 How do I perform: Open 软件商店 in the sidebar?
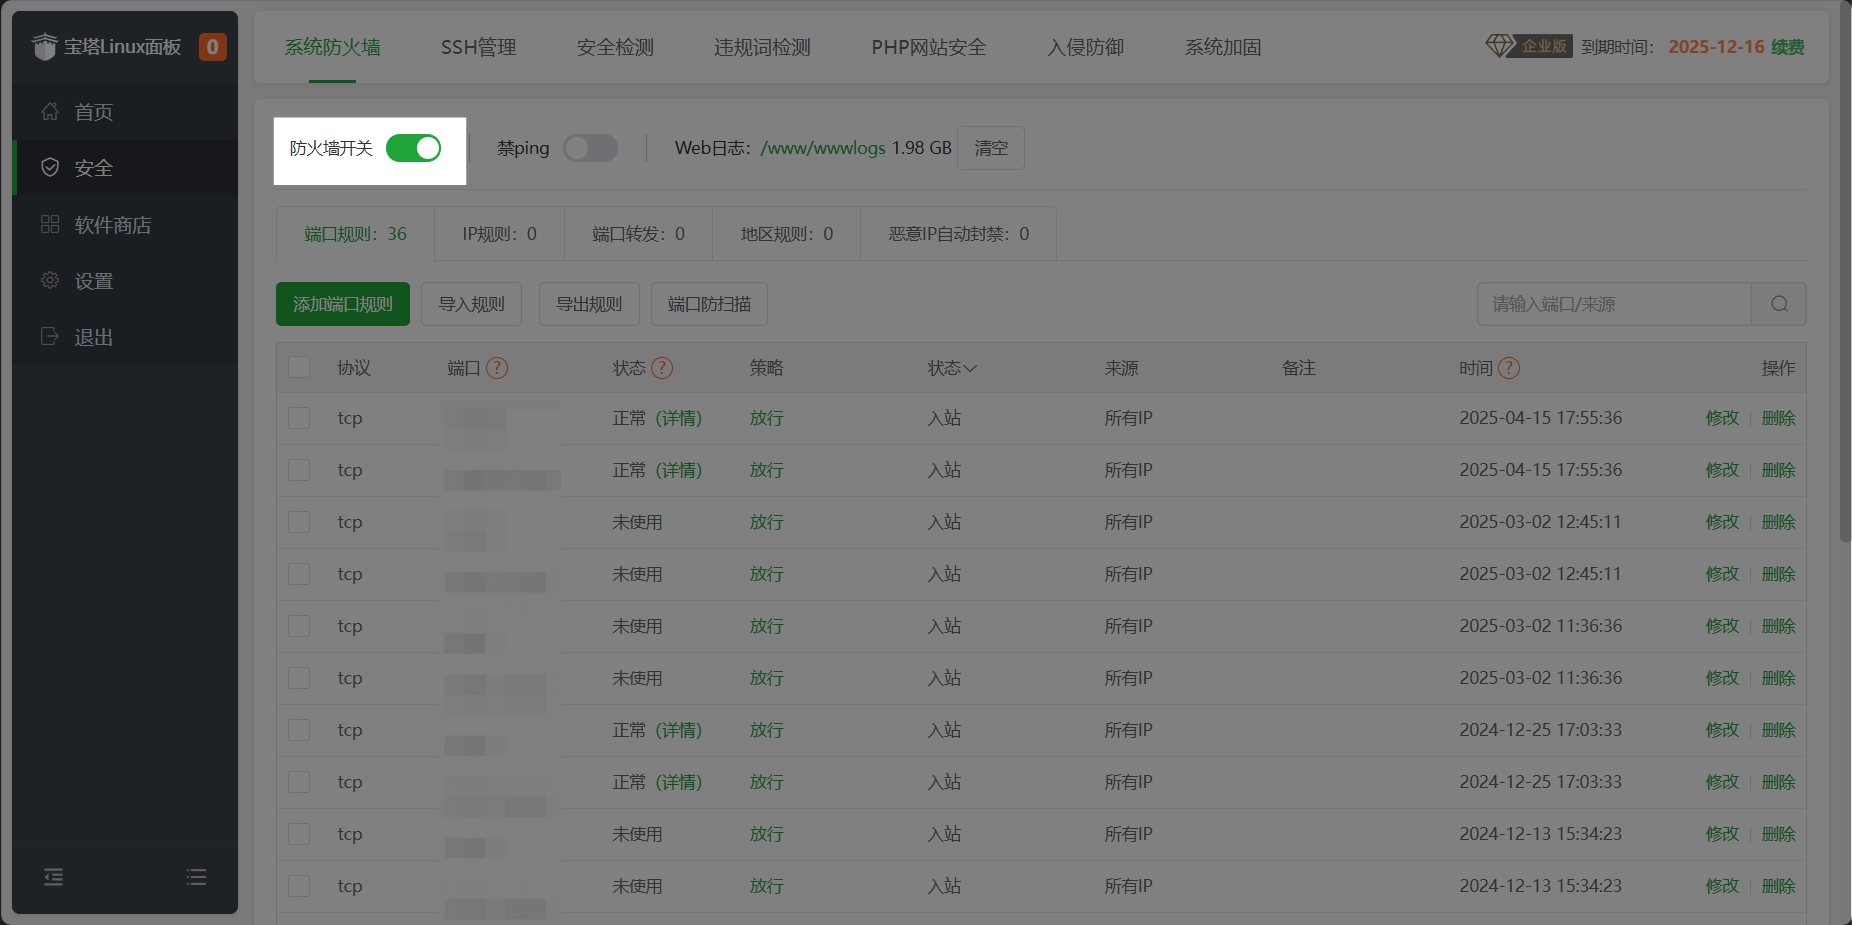click(112, 225)
